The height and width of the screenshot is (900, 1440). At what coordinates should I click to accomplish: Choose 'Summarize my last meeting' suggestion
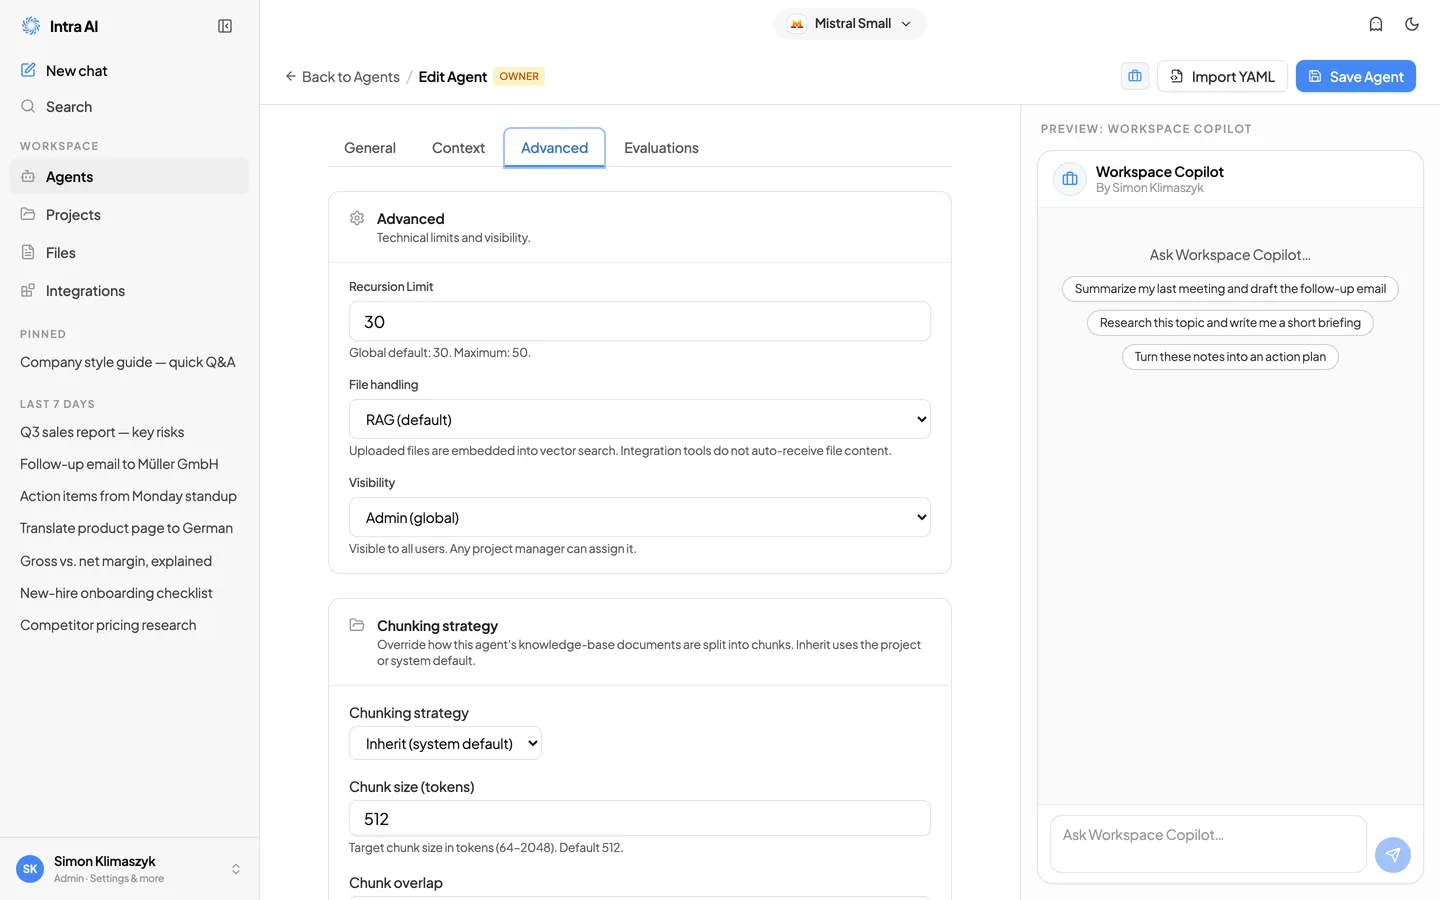point(1230,288)
